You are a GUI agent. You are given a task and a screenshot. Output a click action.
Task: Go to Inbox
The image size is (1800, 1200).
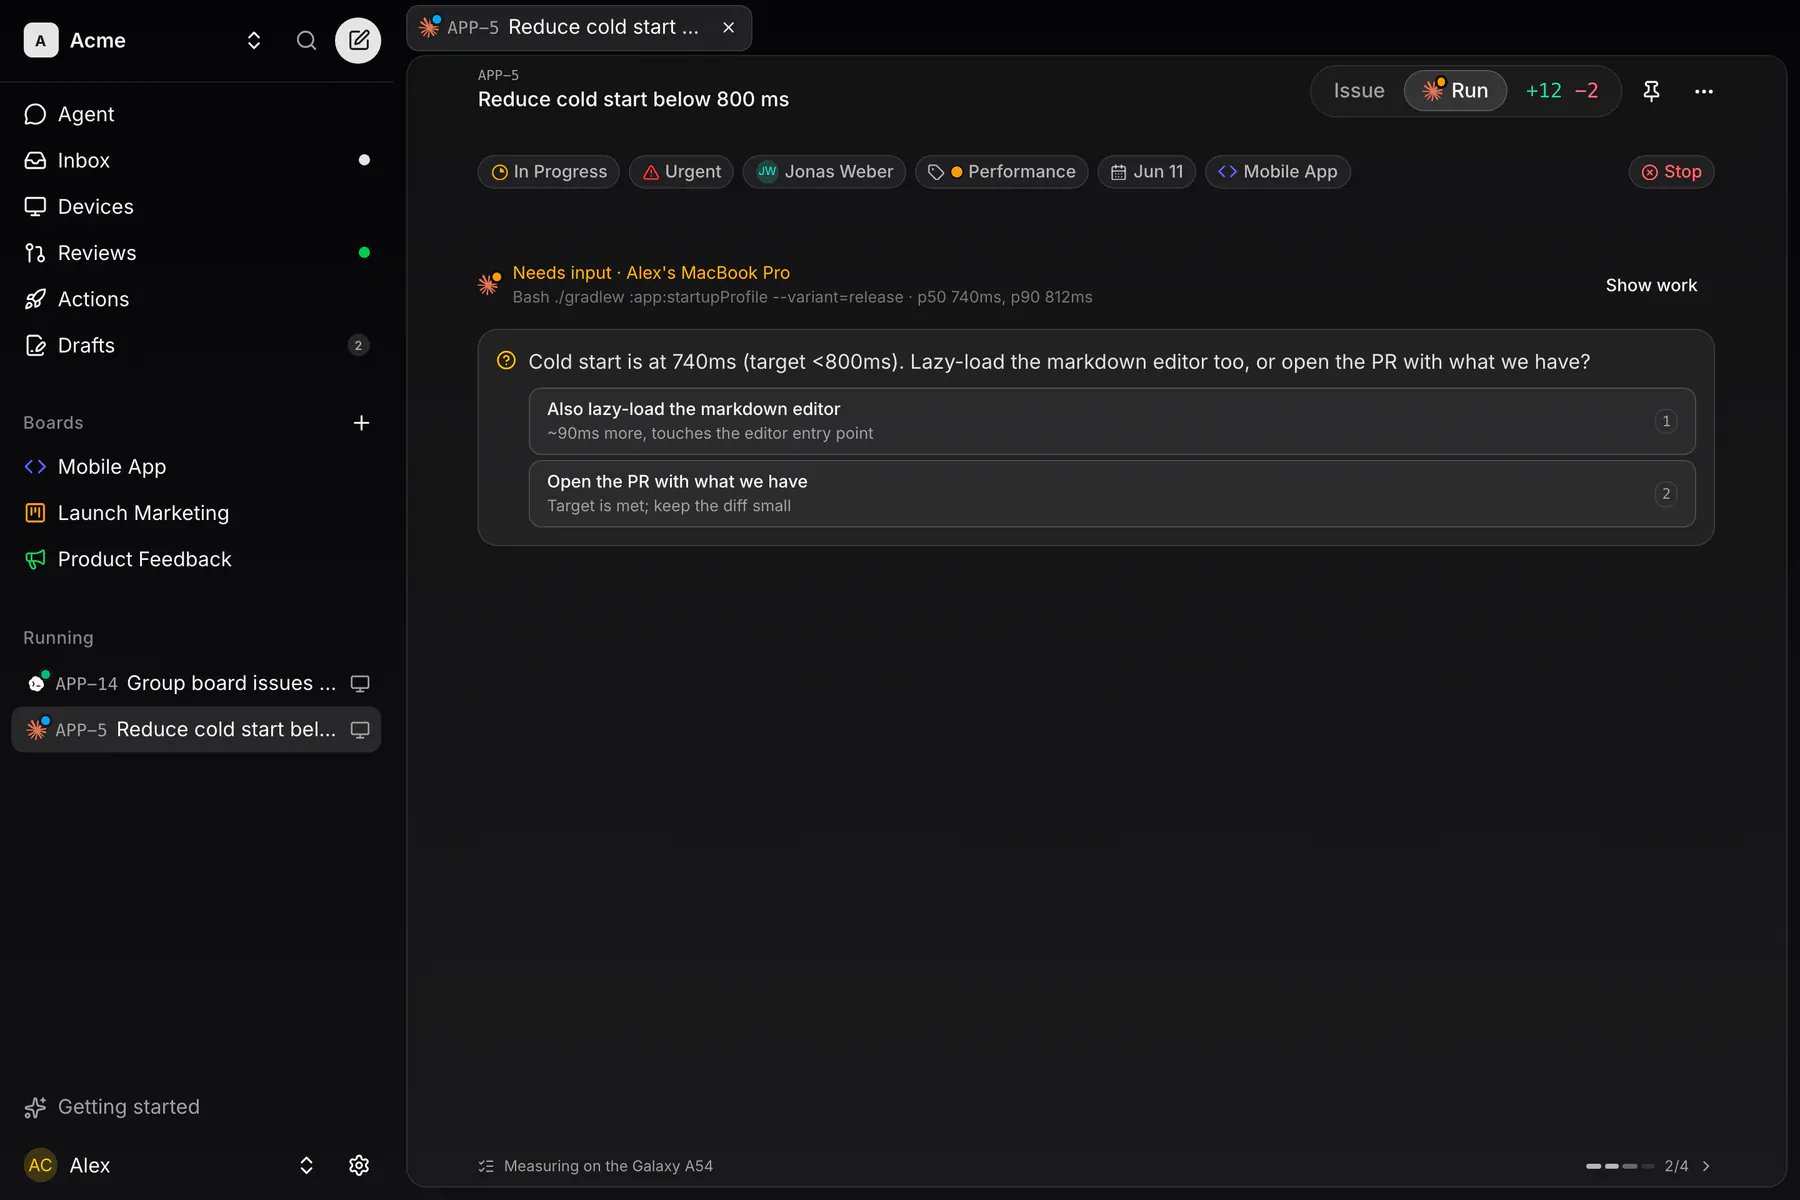coord(196,160)
